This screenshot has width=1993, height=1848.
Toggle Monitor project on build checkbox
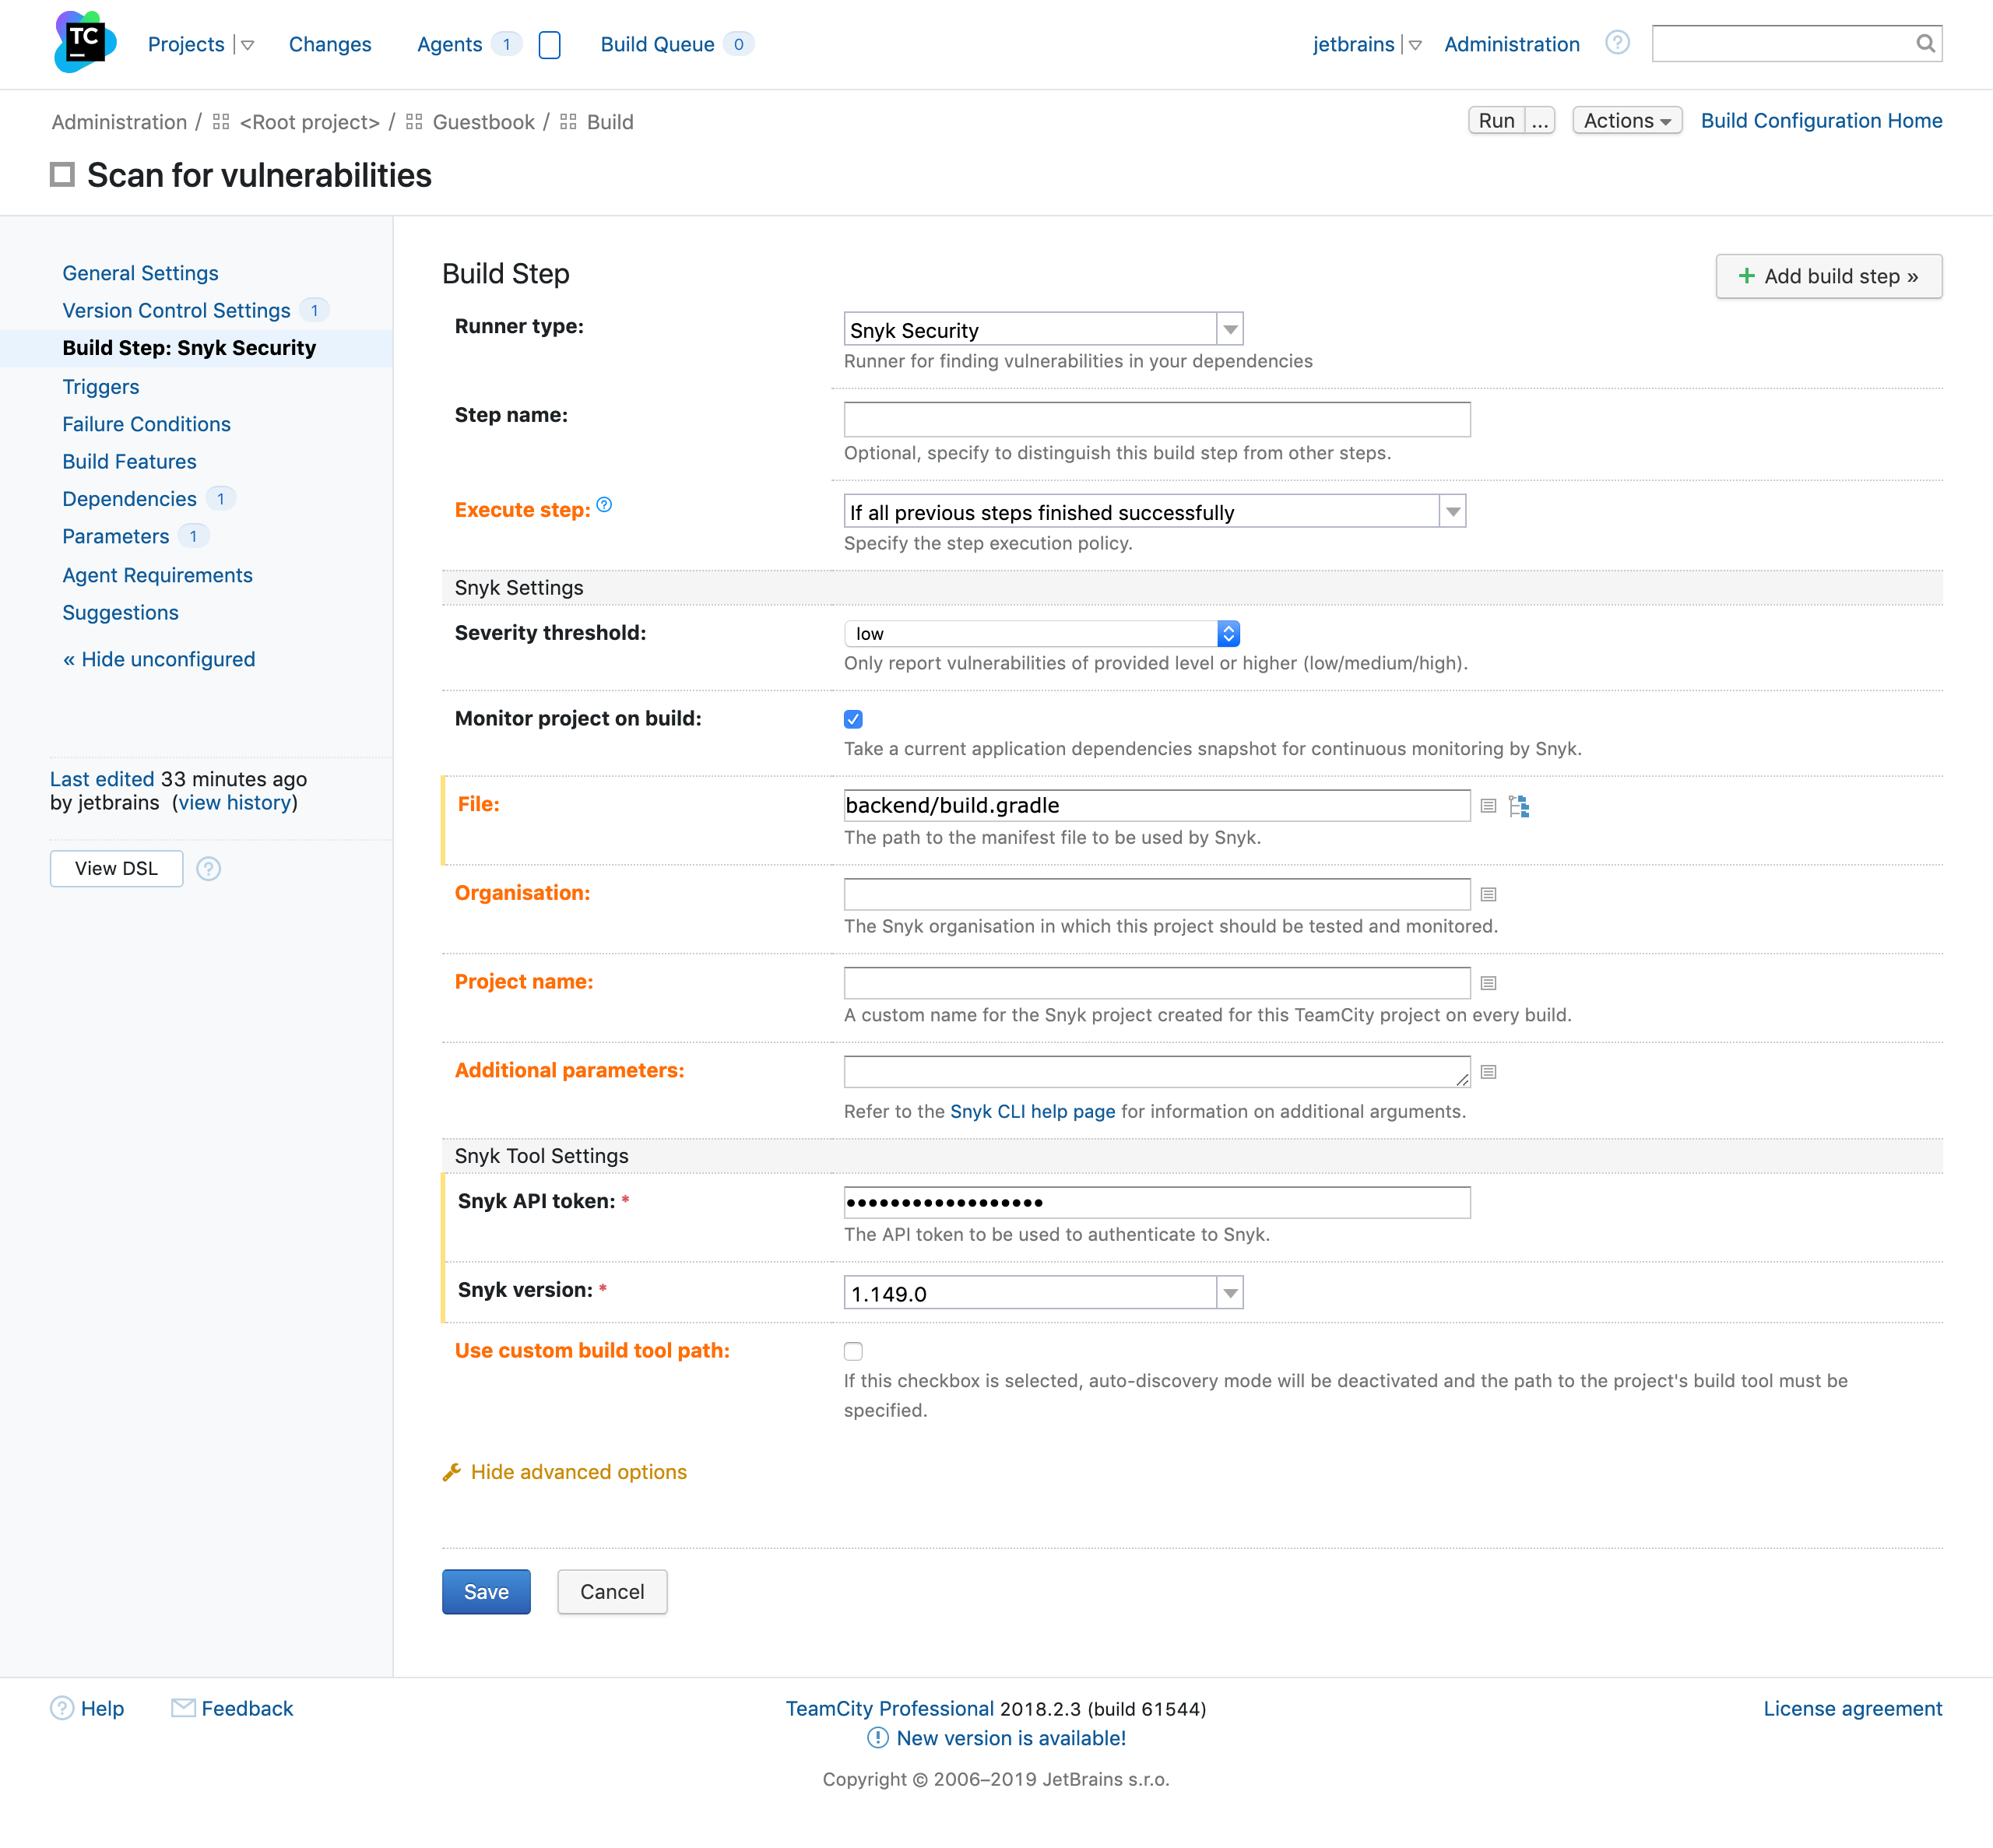853,719
